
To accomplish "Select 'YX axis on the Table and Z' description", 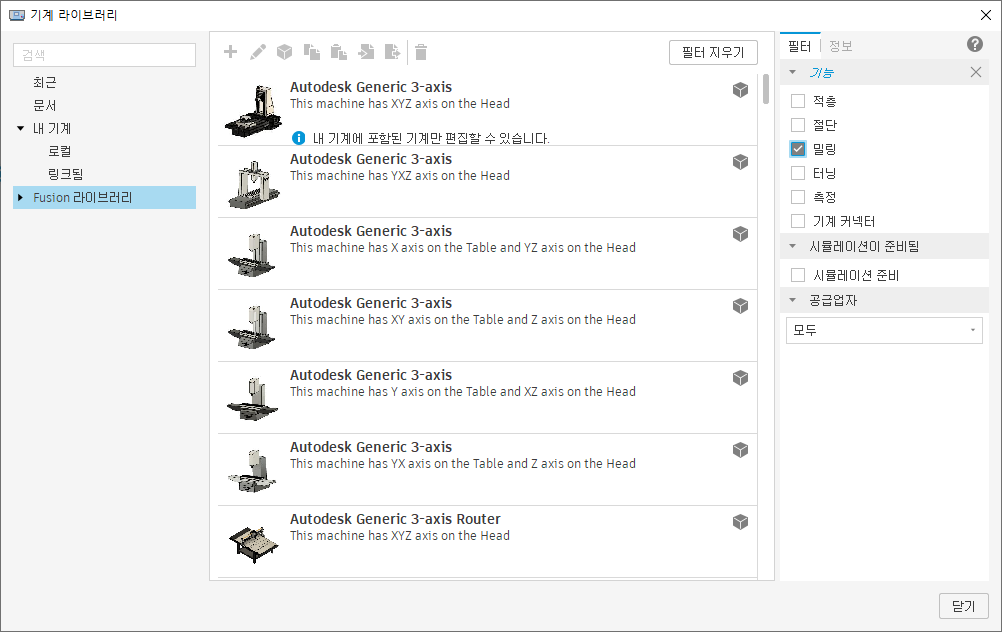I will pyautogui.click(x=461, y=464).
